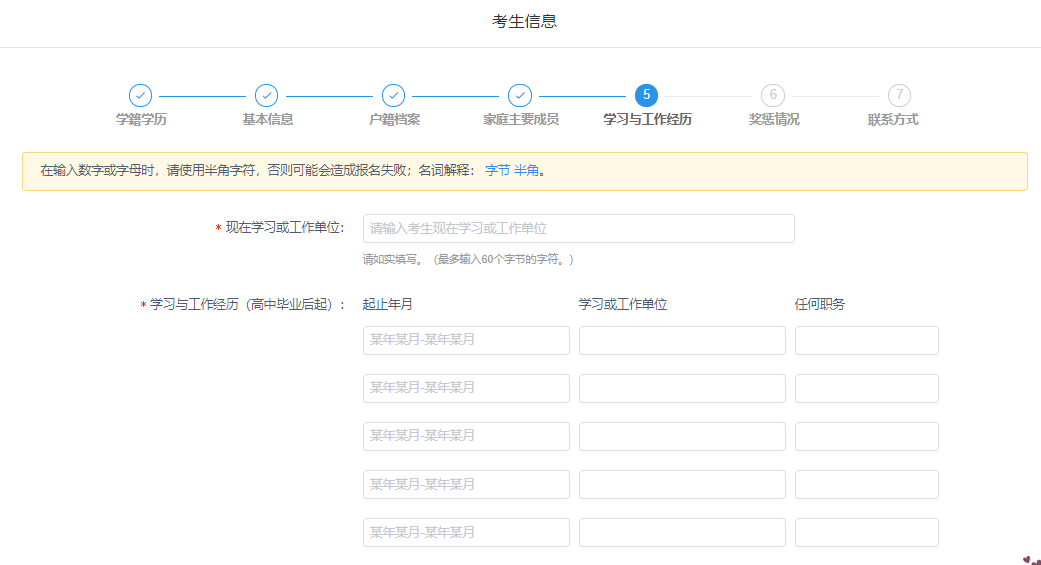Go to the 联系方式 step label
The width and height of the screenshot is (1041, 565).
(x=893, y=119)
